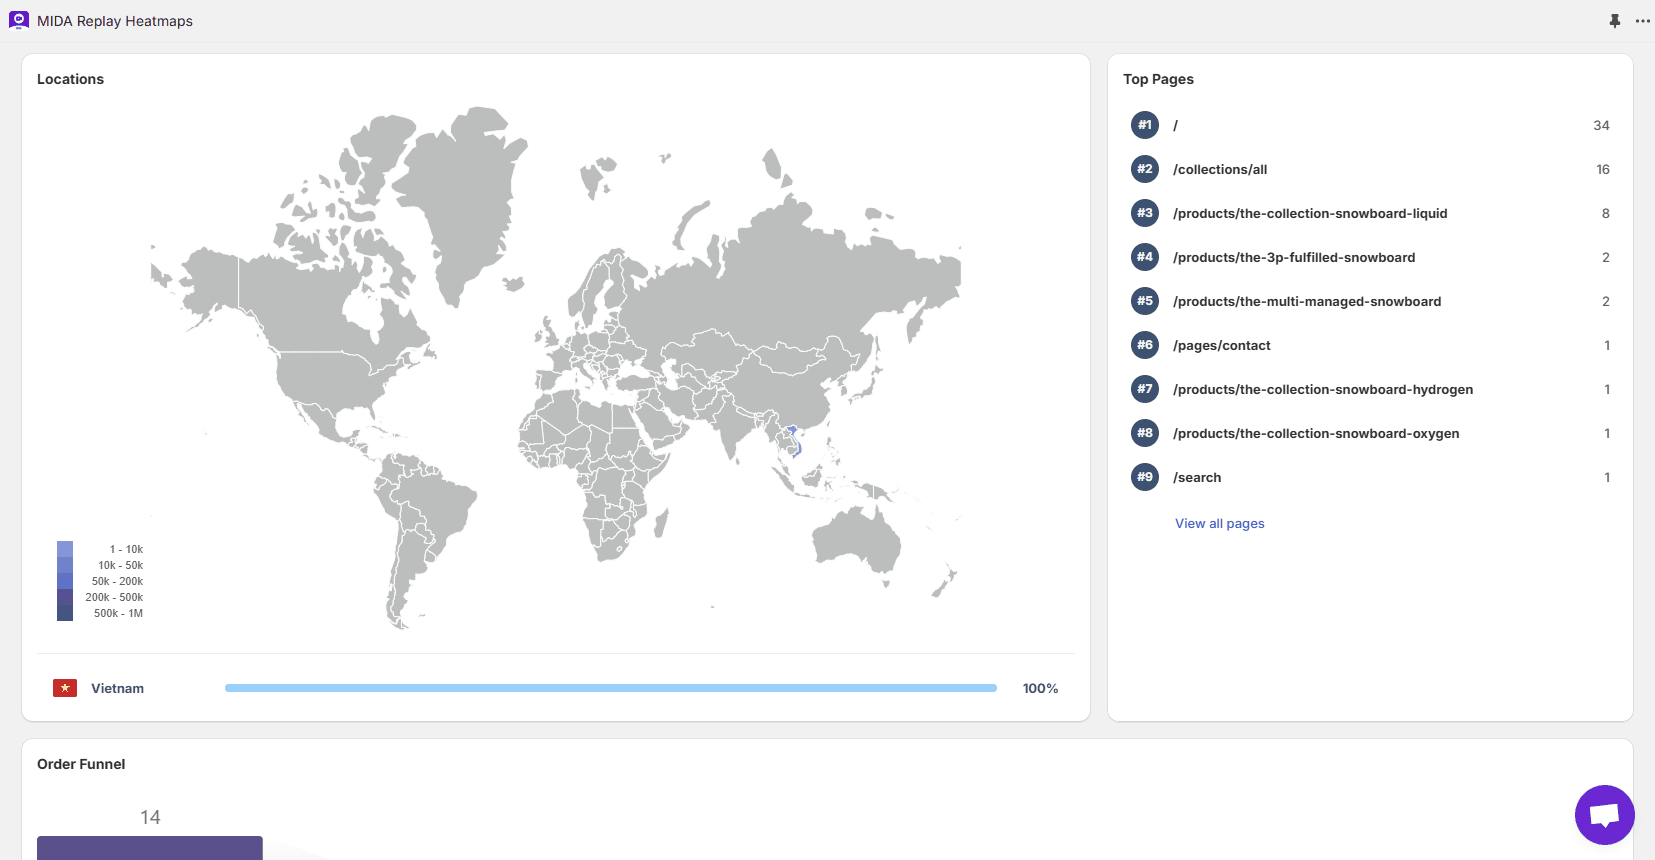Click the Vietnam 100% progress bar
1655x860 pixels.
click(610, 688)
